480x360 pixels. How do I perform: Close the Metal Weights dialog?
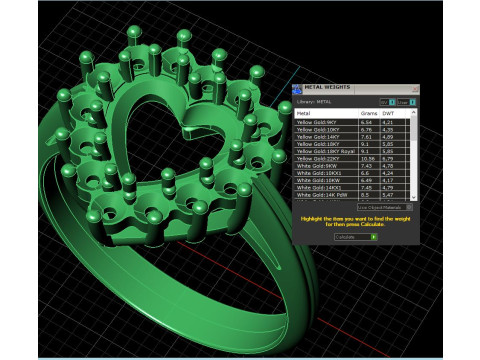(x=415, y=89)
